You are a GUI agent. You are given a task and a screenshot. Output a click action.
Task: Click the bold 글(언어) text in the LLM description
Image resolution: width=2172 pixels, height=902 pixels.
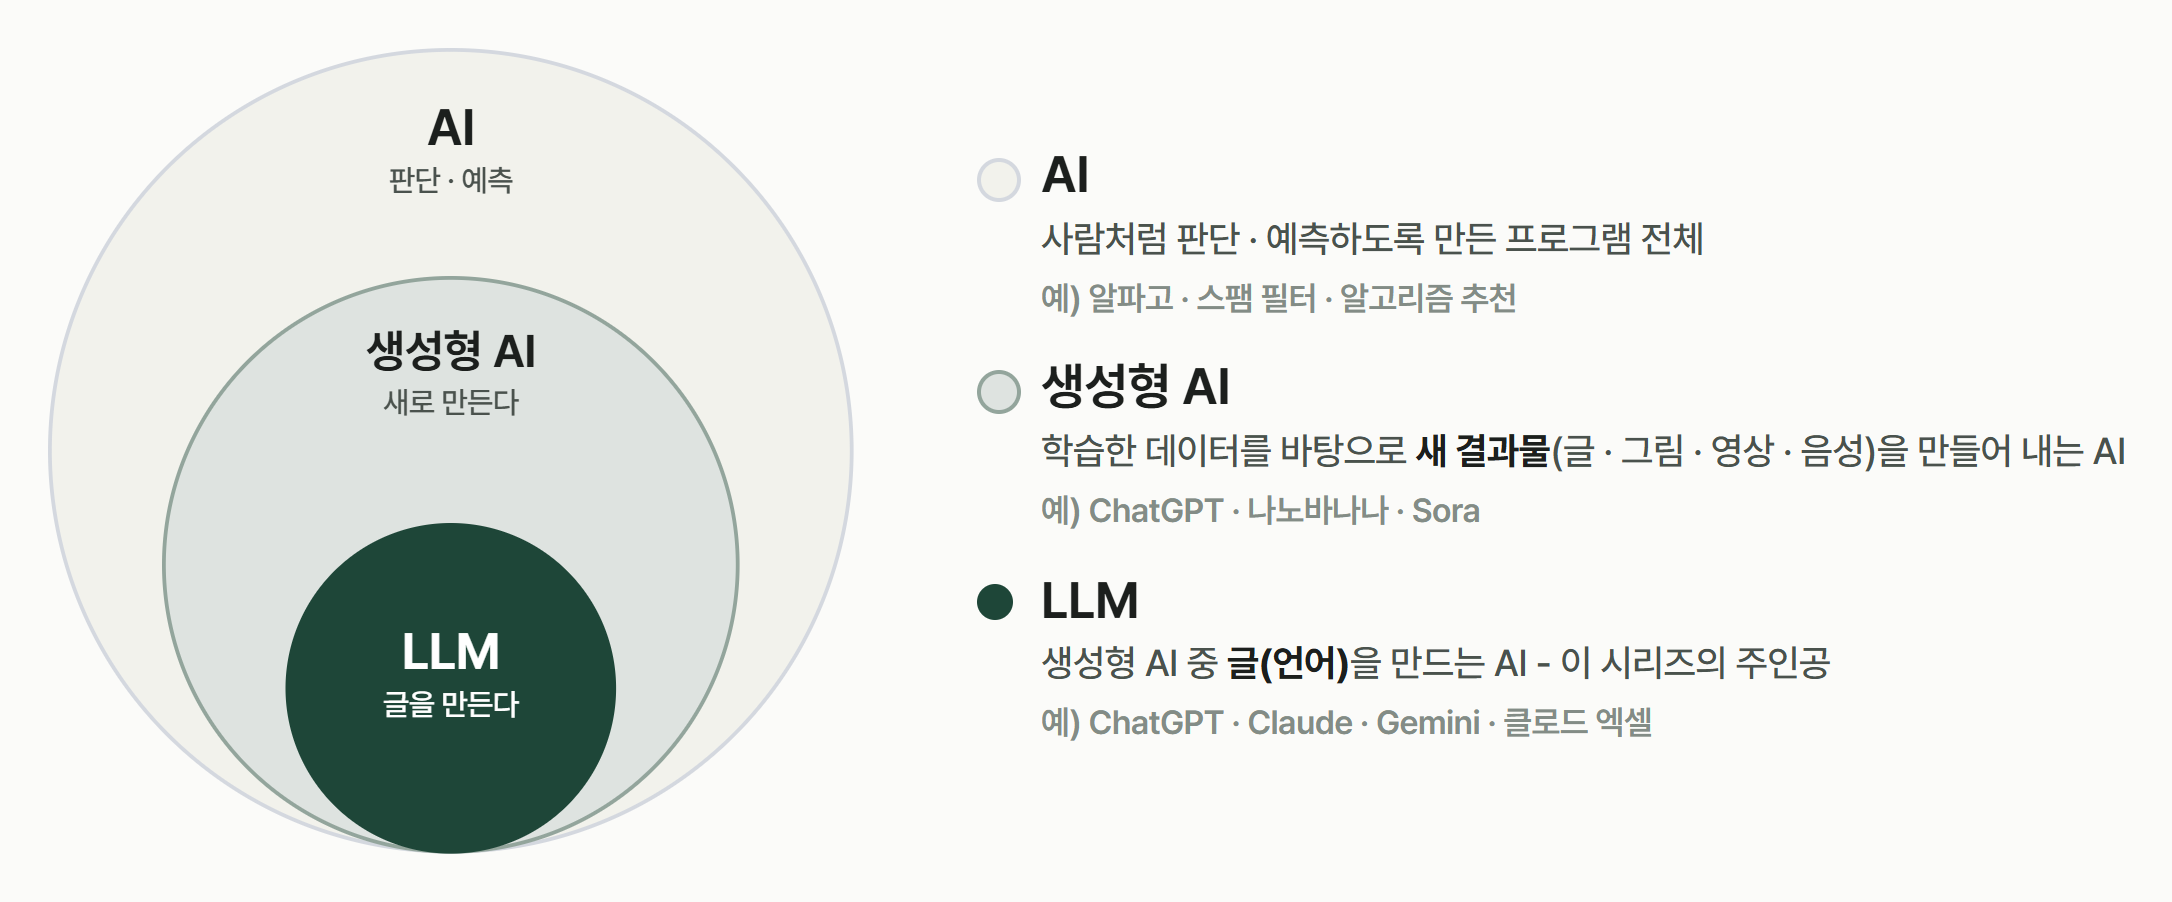pyautogui.click(x=1288, y=663)
